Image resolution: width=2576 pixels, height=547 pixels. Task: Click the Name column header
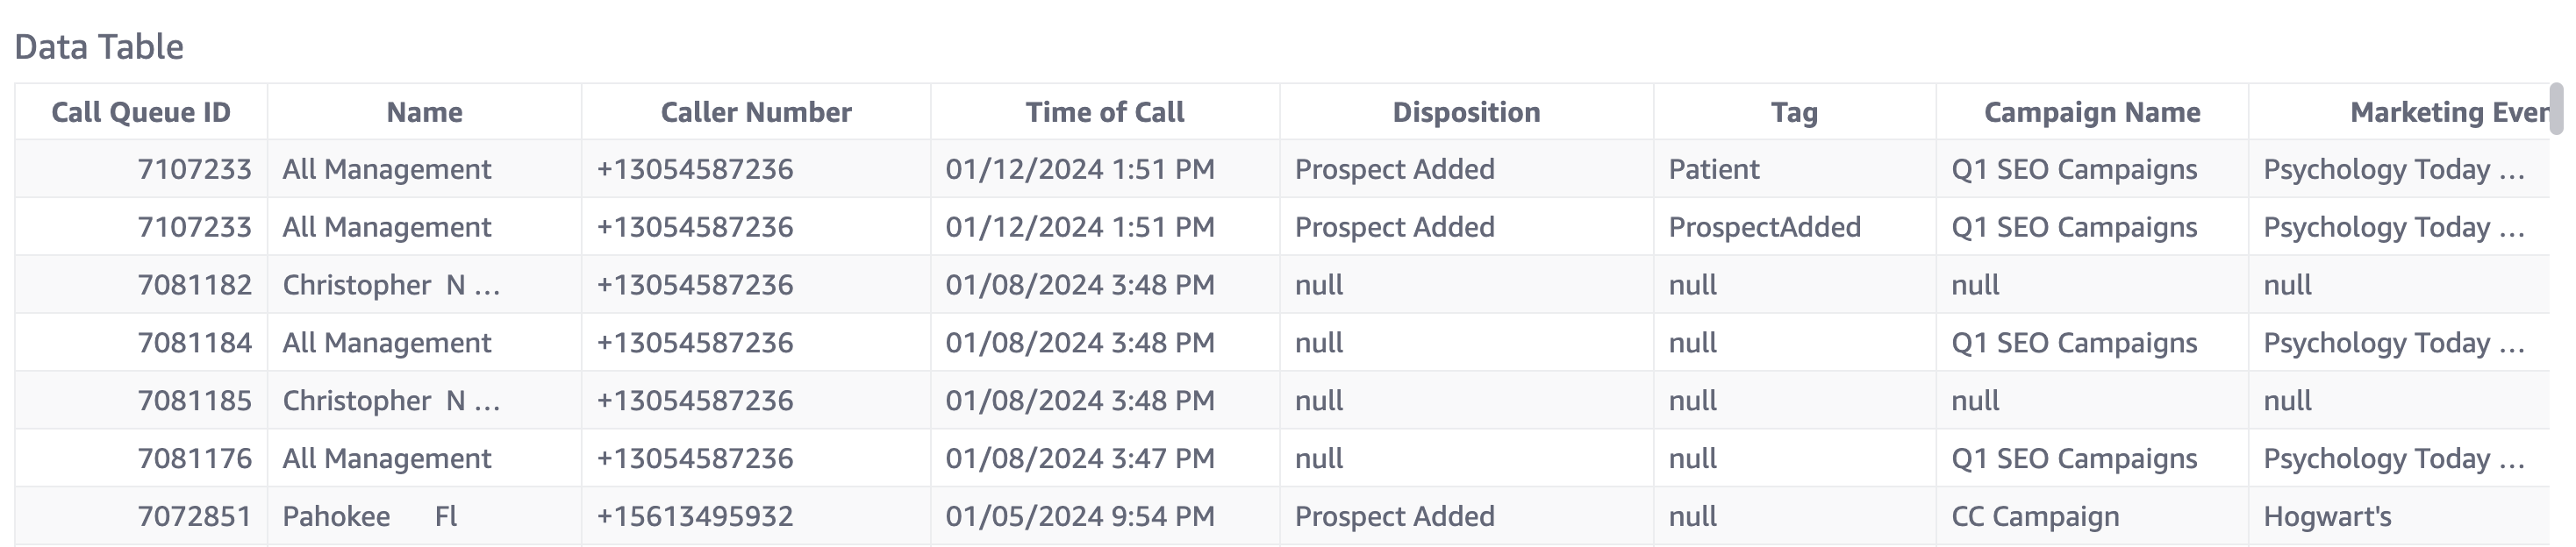tap(424, 112)
